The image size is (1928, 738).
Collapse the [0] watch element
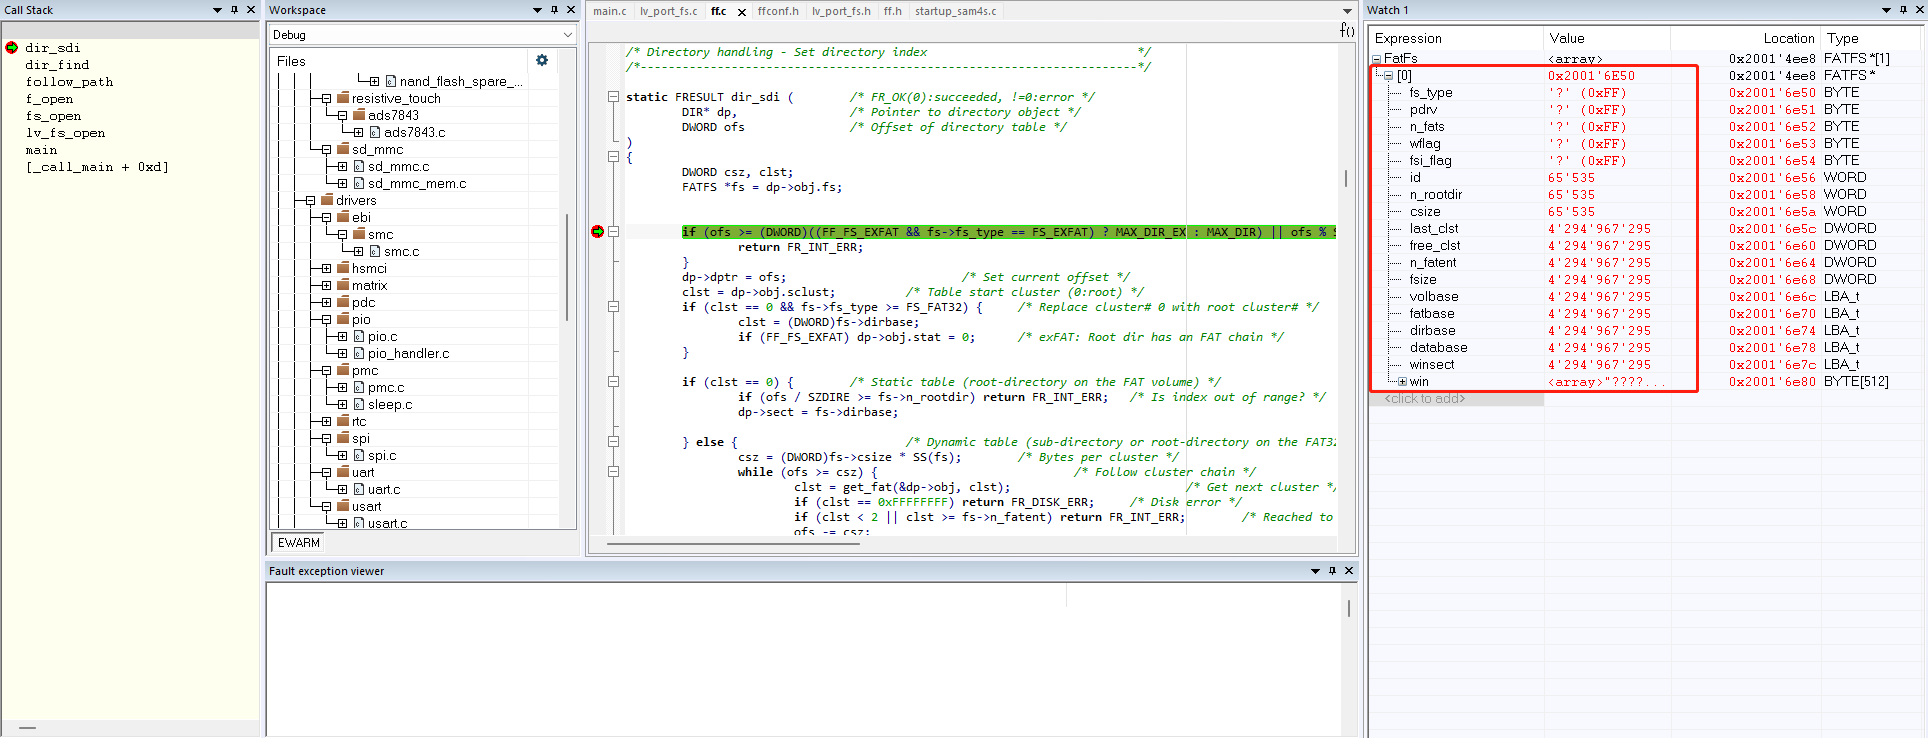1388,76
